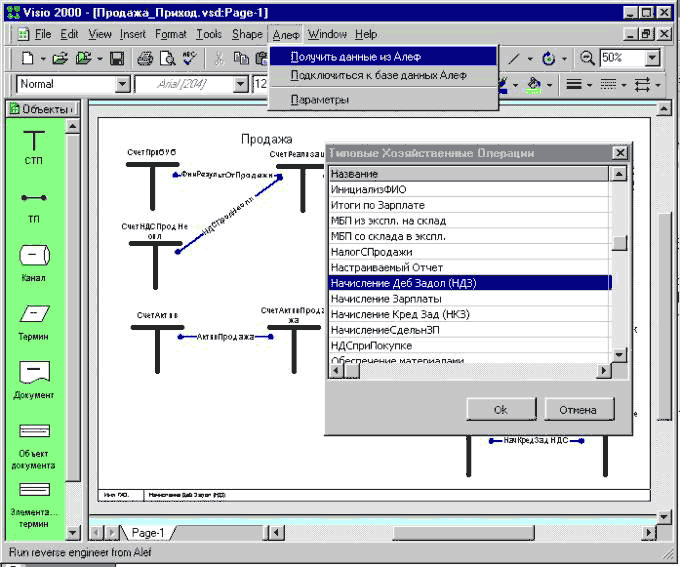Select МБП из экспл. на склад
The image size is (680, 567).
[x=469, y=220]
